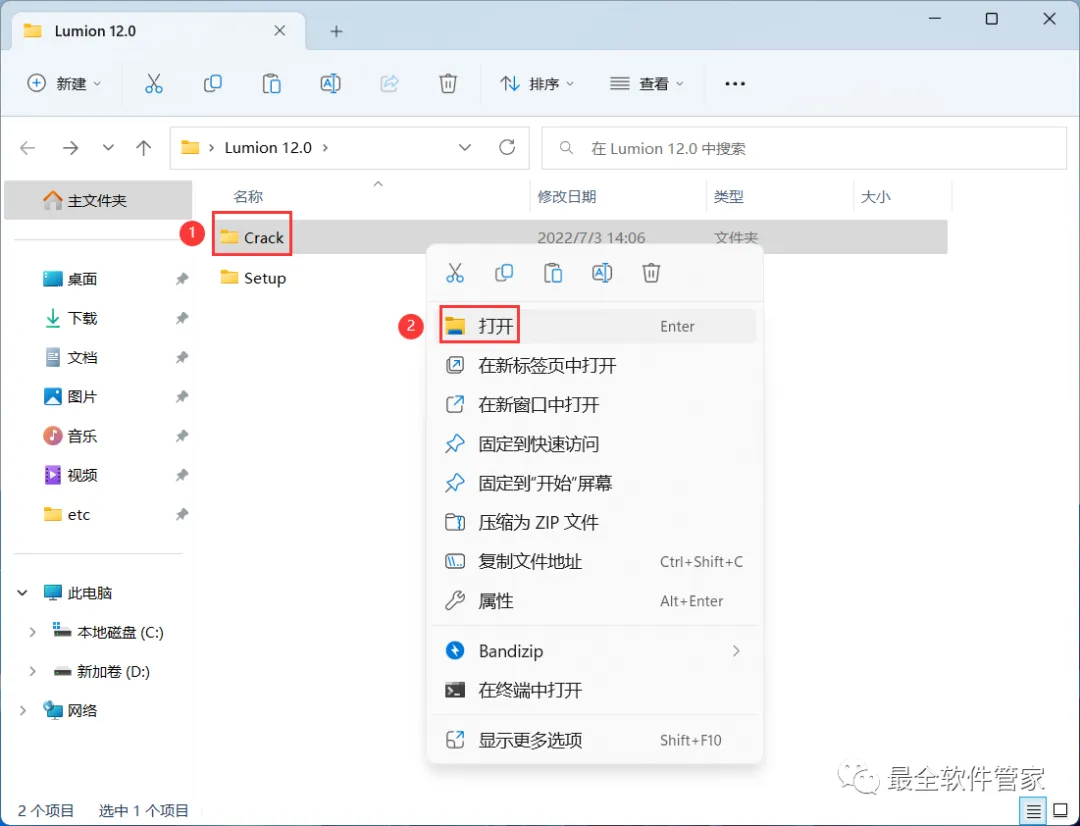Click Paste icon in context menu
1080x826 pixels.
tap(553, 273)
